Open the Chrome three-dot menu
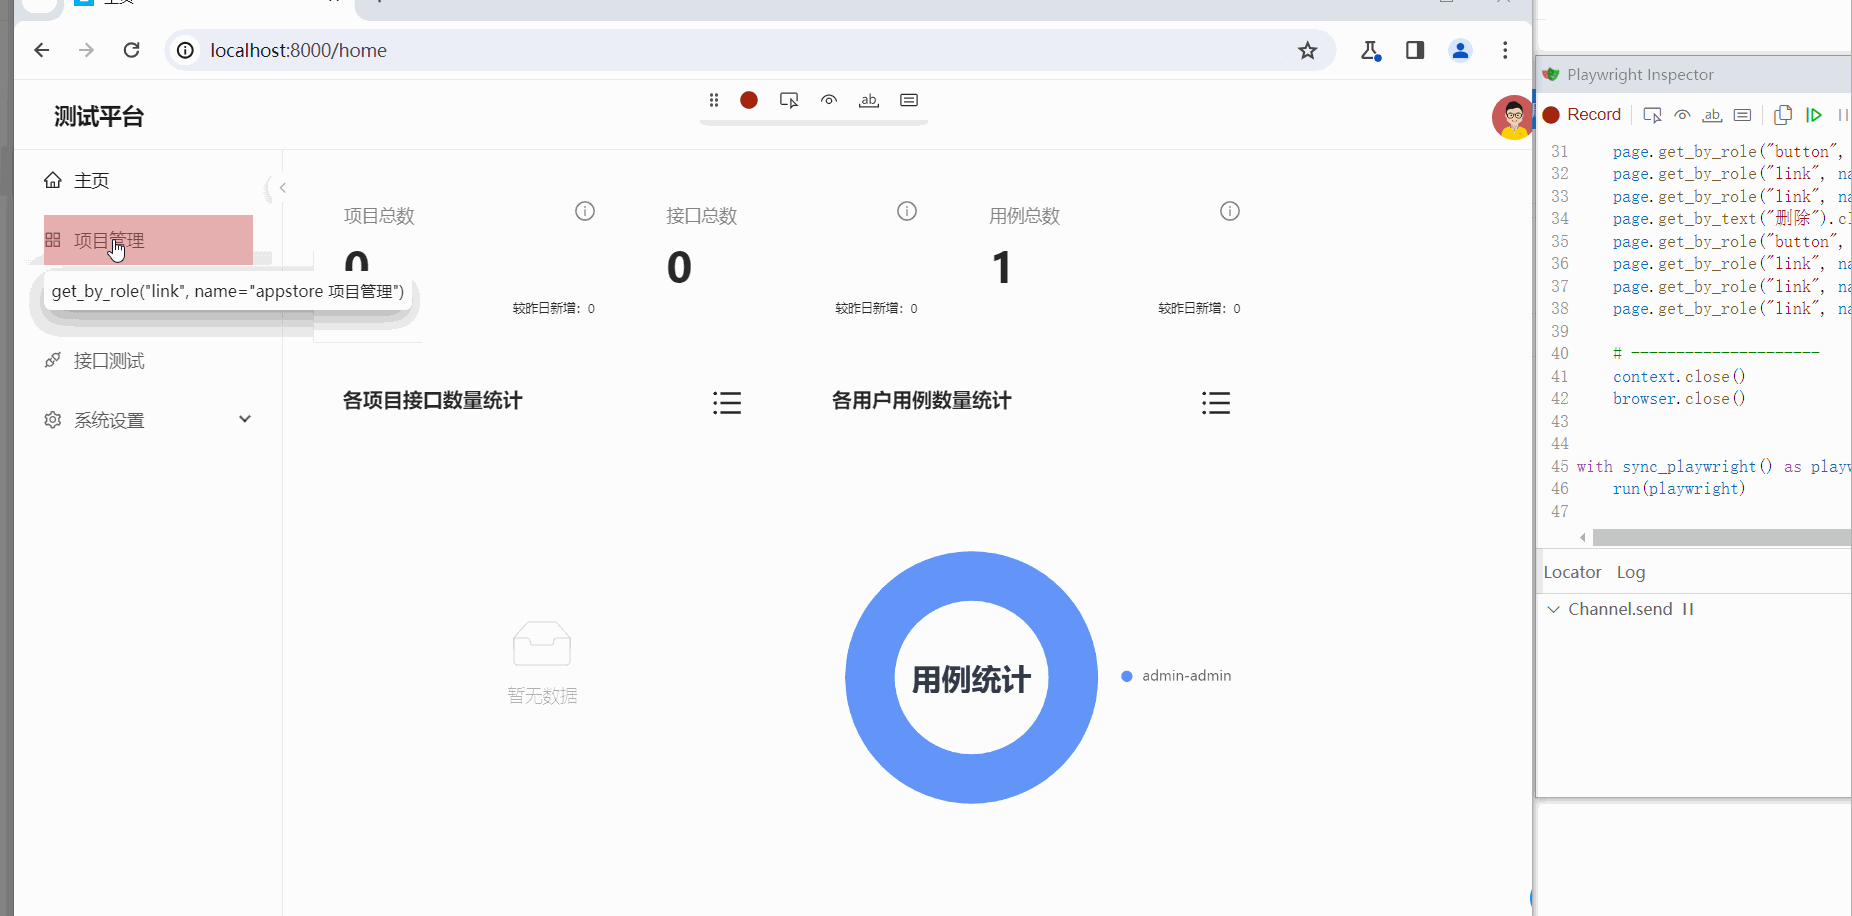This screenshot has height=916, width=1852. (1505, 50)
